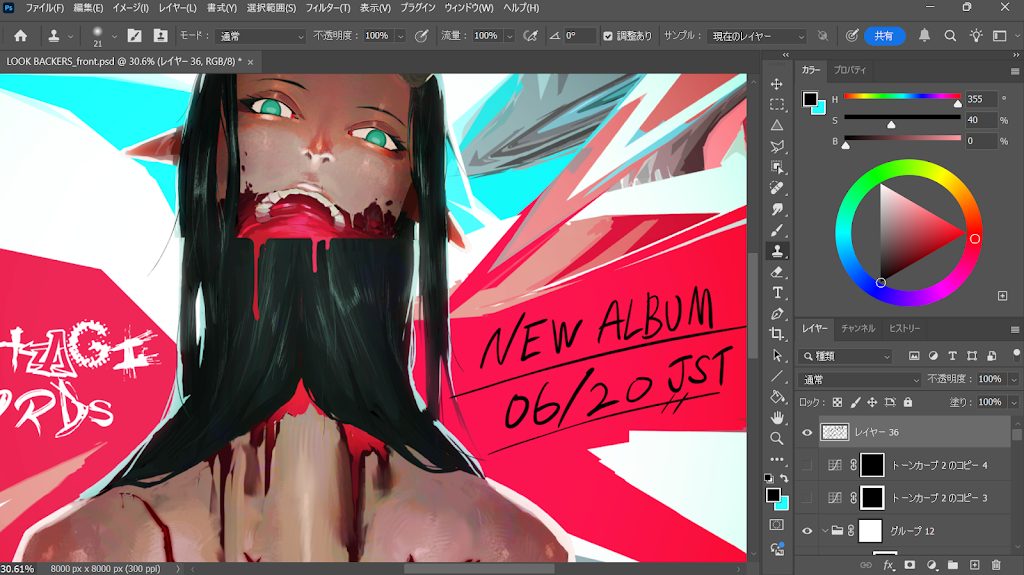
Task: Open the サンプル dropdown
Action: coord(757,36)
